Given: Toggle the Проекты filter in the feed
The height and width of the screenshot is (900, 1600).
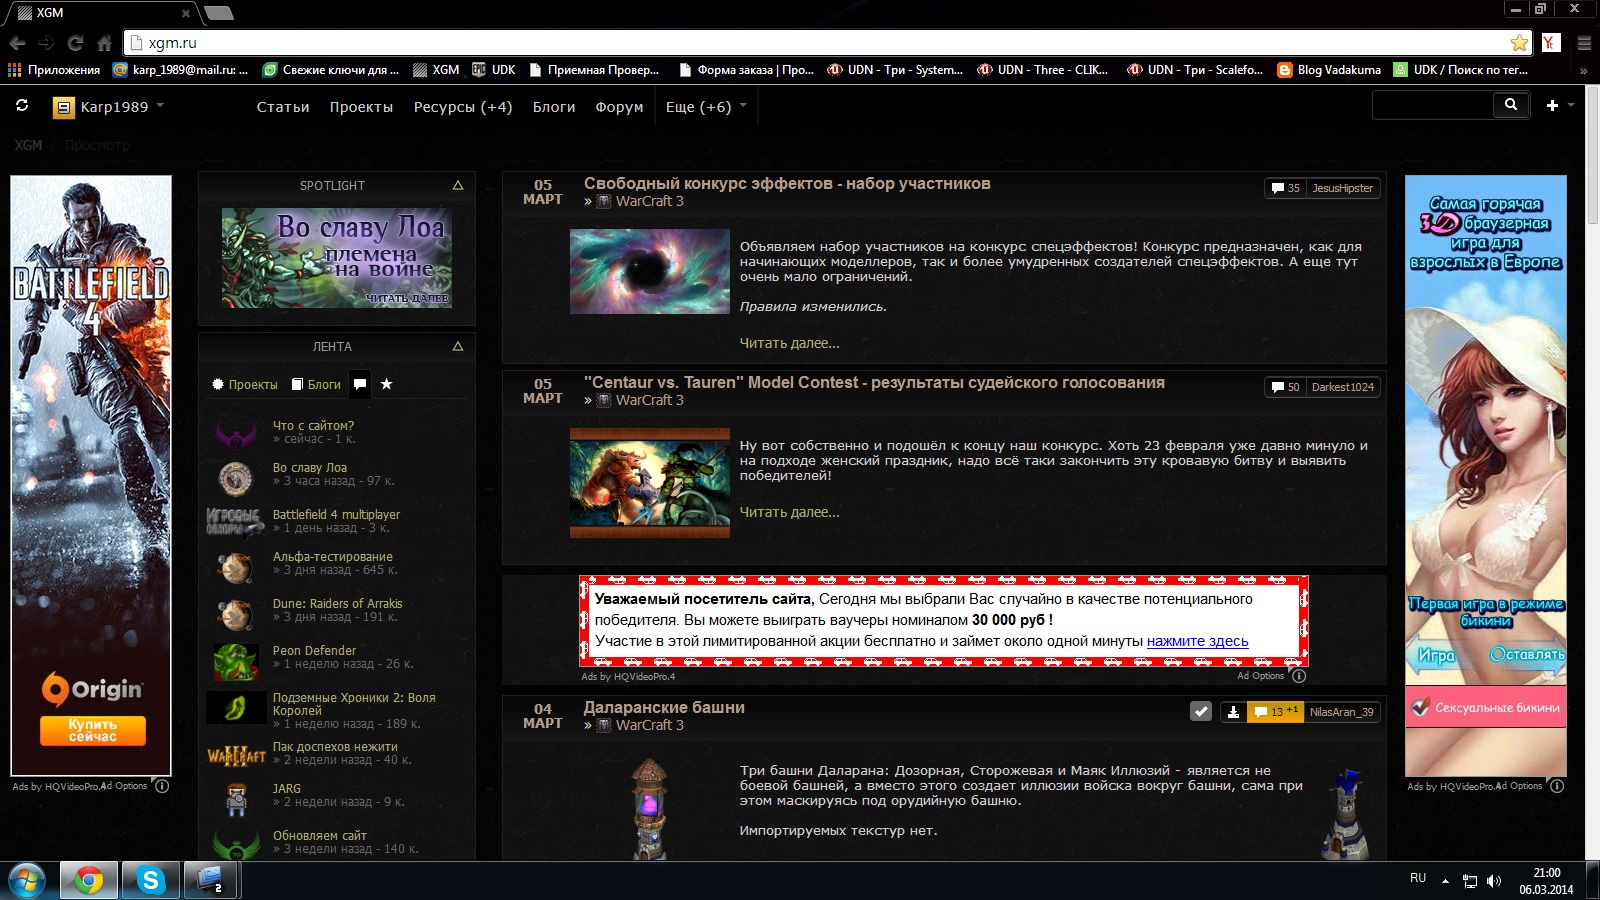Looking at the screenshot, I should [245, 384].
